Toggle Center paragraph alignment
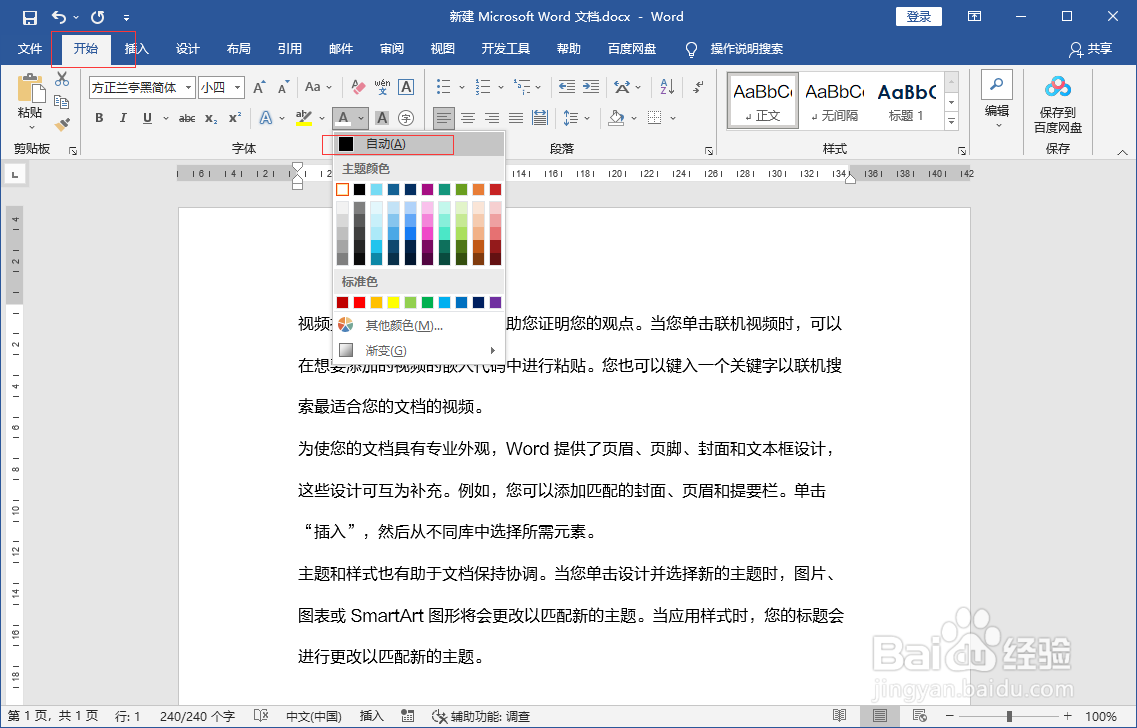Viewport: 1137px width, 728px height. coord(468,117)
